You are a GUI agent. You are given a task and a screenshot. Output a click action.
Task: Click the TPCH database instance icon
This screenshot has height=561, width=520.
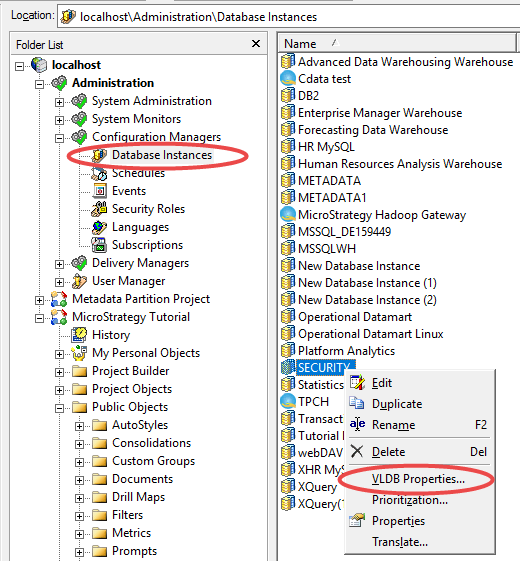[288, 401]
